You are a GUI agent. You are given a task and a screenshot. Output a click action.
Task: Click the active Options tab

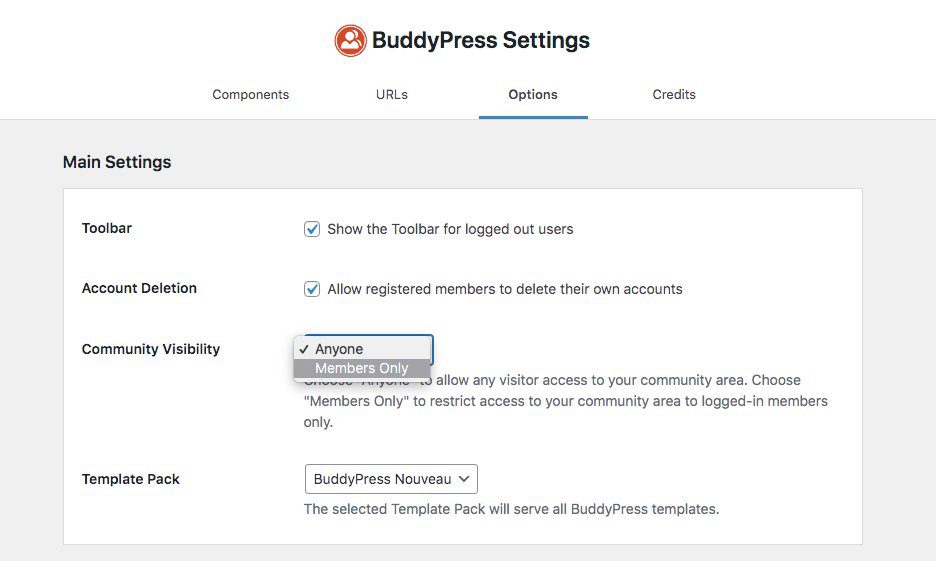tap(533, 95)
